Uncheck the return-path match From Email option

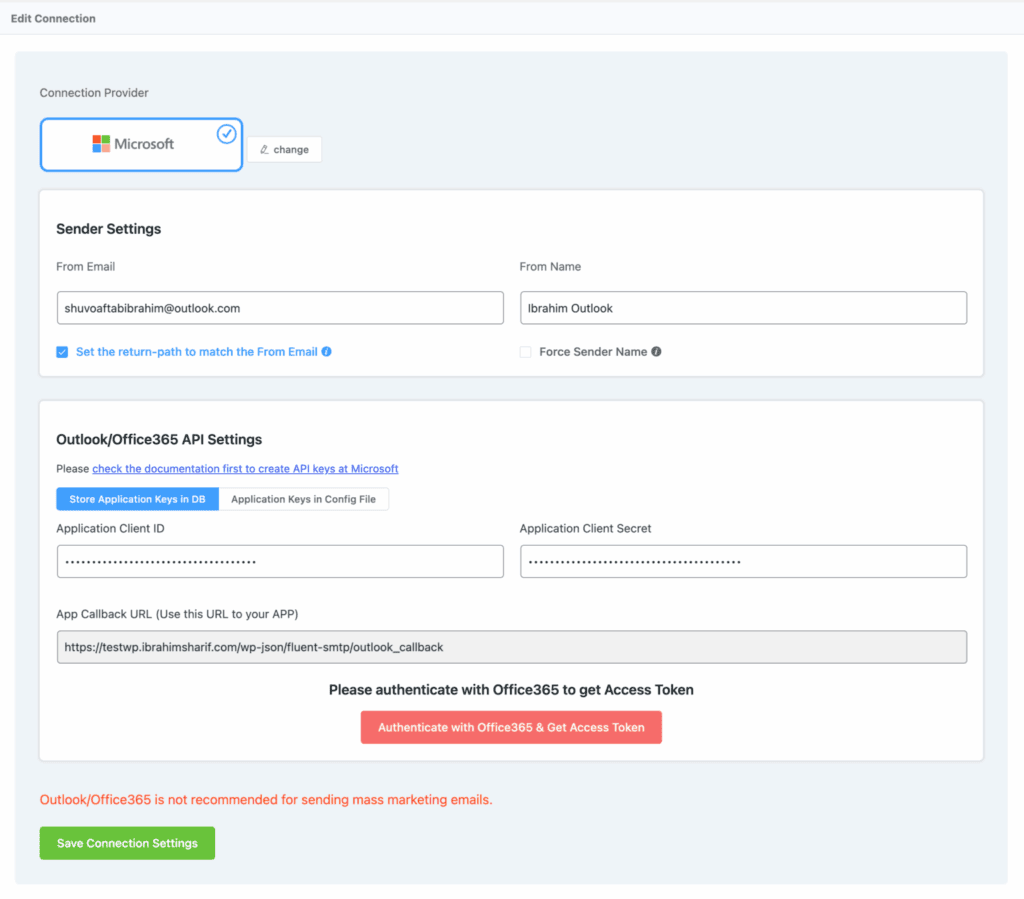pos(62,352)
